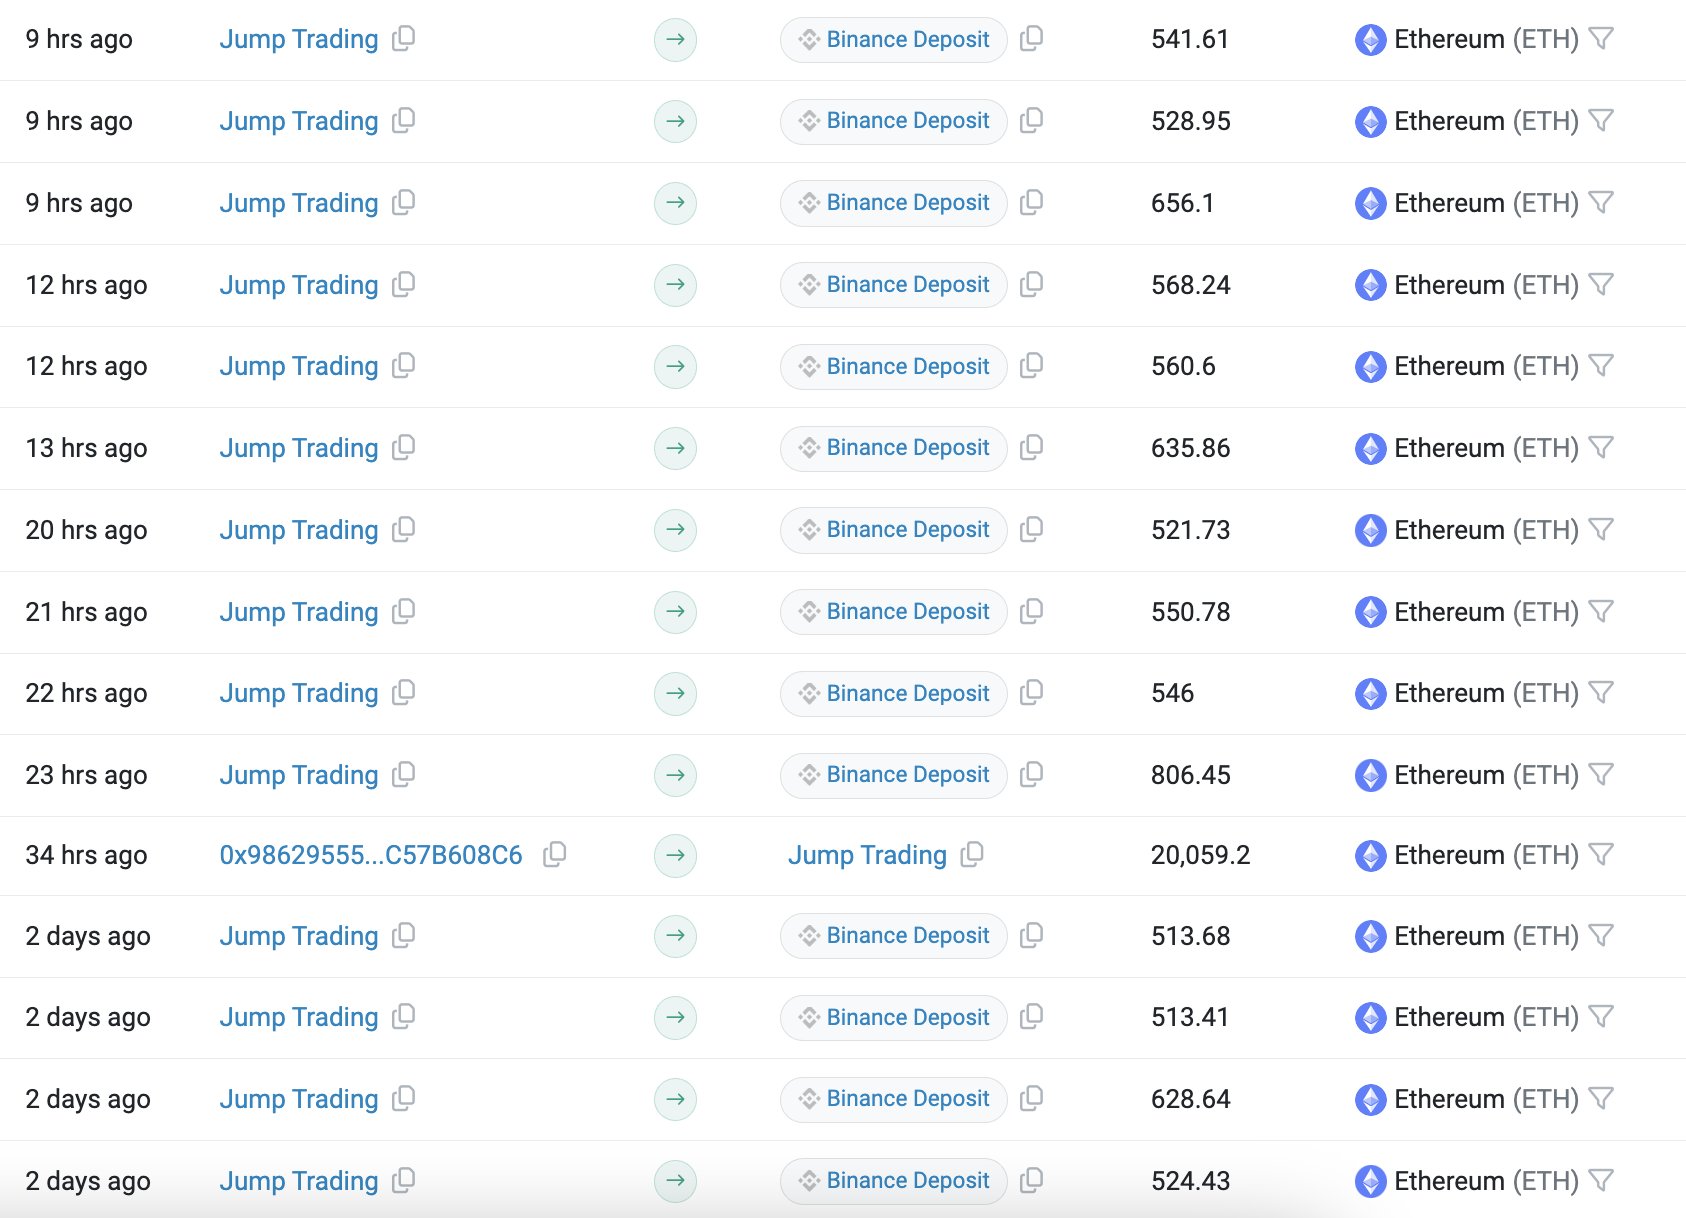Click the '23 hrs ago' timestamp
This screenshot has width=1686, height=1218.
click(x=87, y=775)
